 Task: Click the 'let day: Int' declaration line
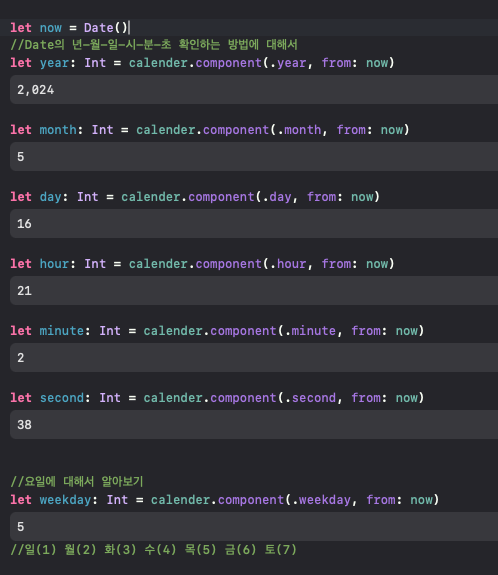tap(195, 197)
